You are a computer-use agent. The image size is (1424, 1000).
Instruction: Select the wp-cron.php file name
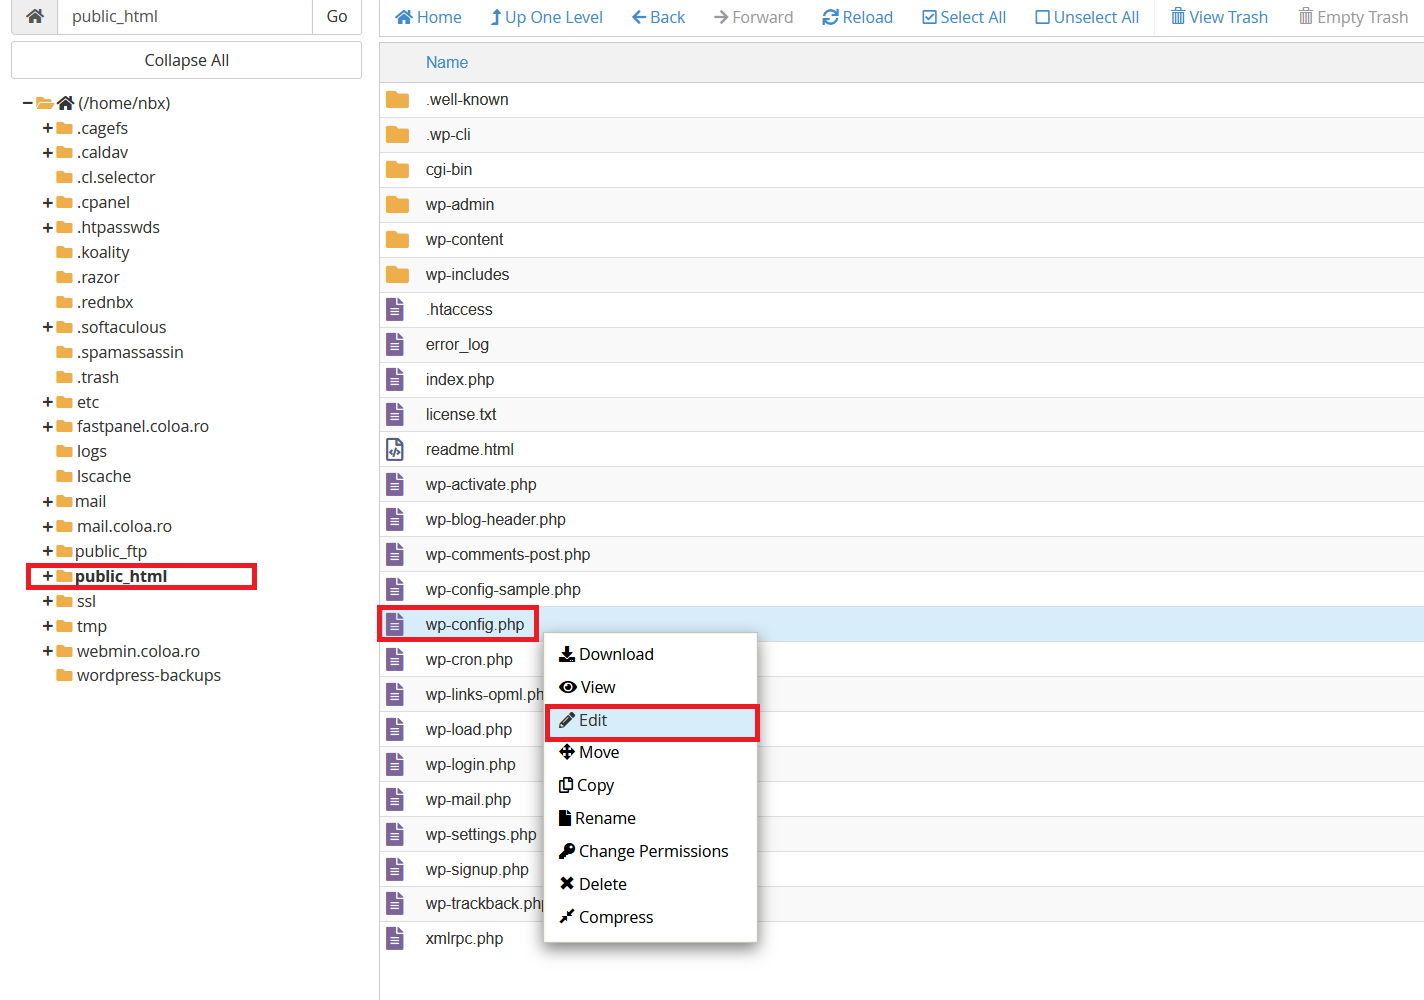pyautogui.click(x=469, y=659)
